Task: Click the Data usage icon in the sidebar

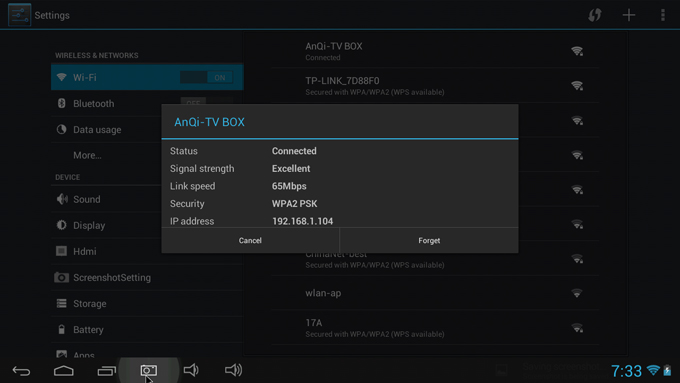Action: pyautogui.click(x=62, y=129)
